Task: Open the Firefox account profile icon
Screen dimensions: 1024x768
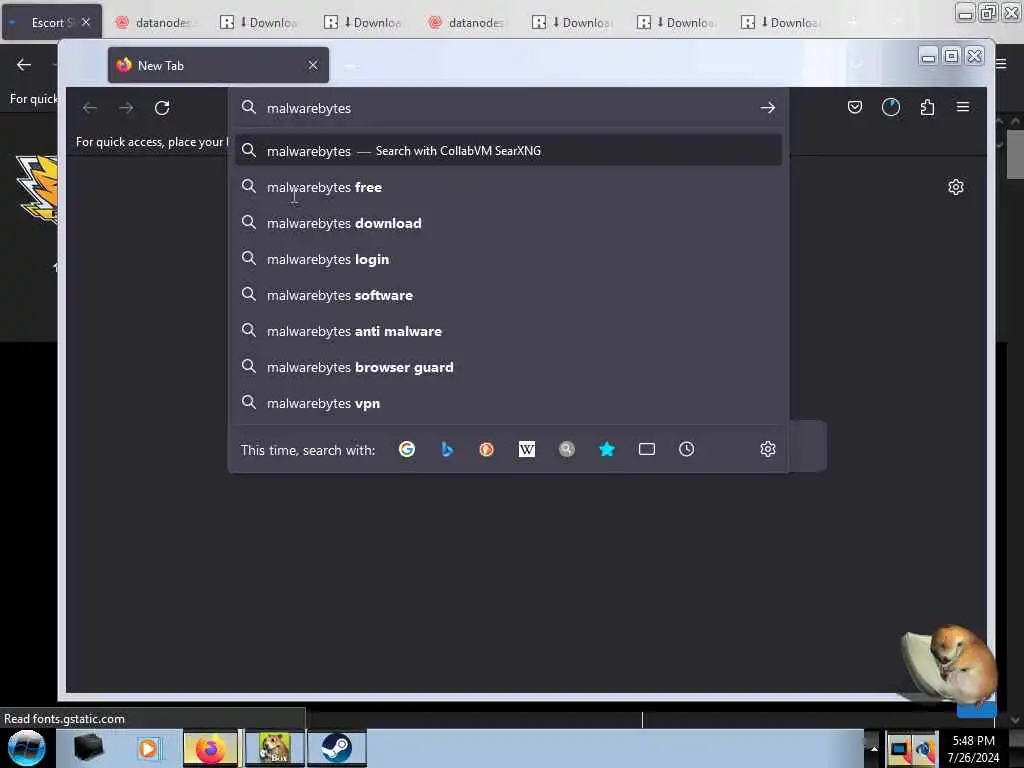Action: pyautogui.click(x=891, y=107)
